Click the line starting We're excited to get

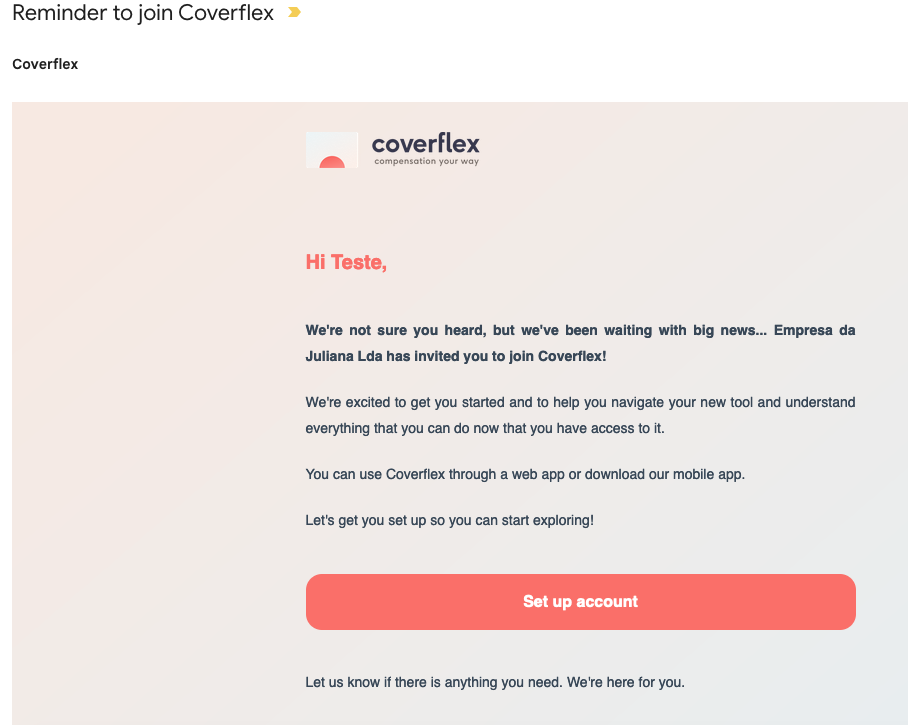(580, 402)
